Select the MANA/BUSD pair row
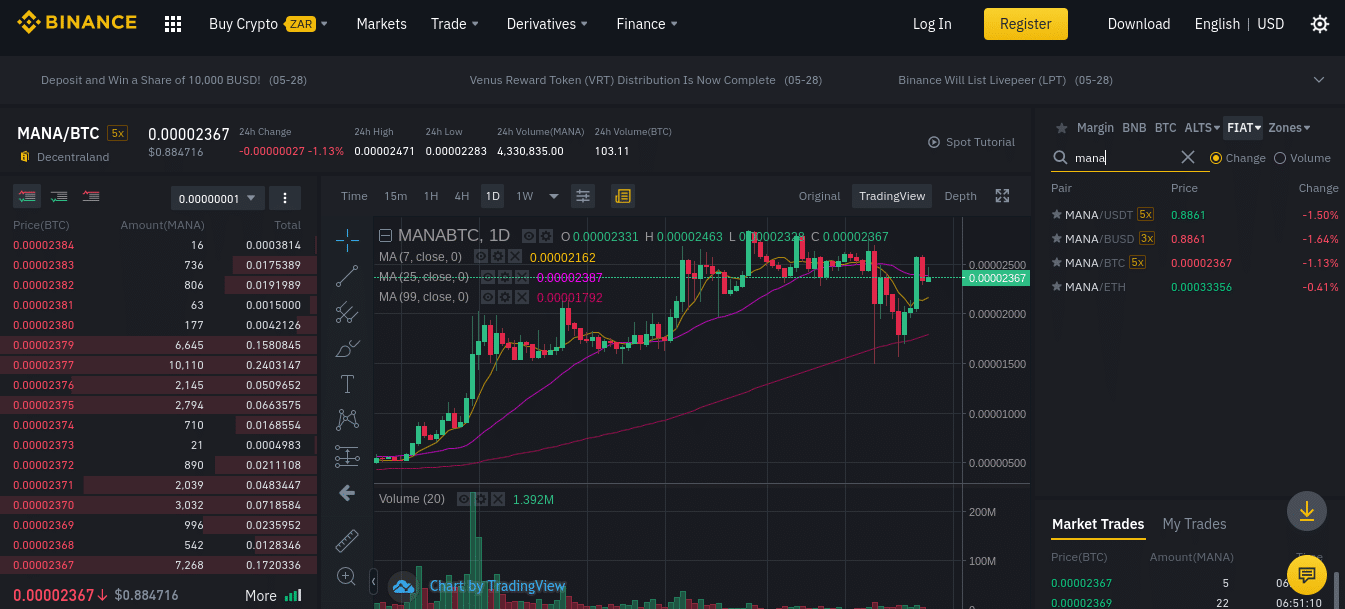The image size is (1345, 609). (1194, 239)
